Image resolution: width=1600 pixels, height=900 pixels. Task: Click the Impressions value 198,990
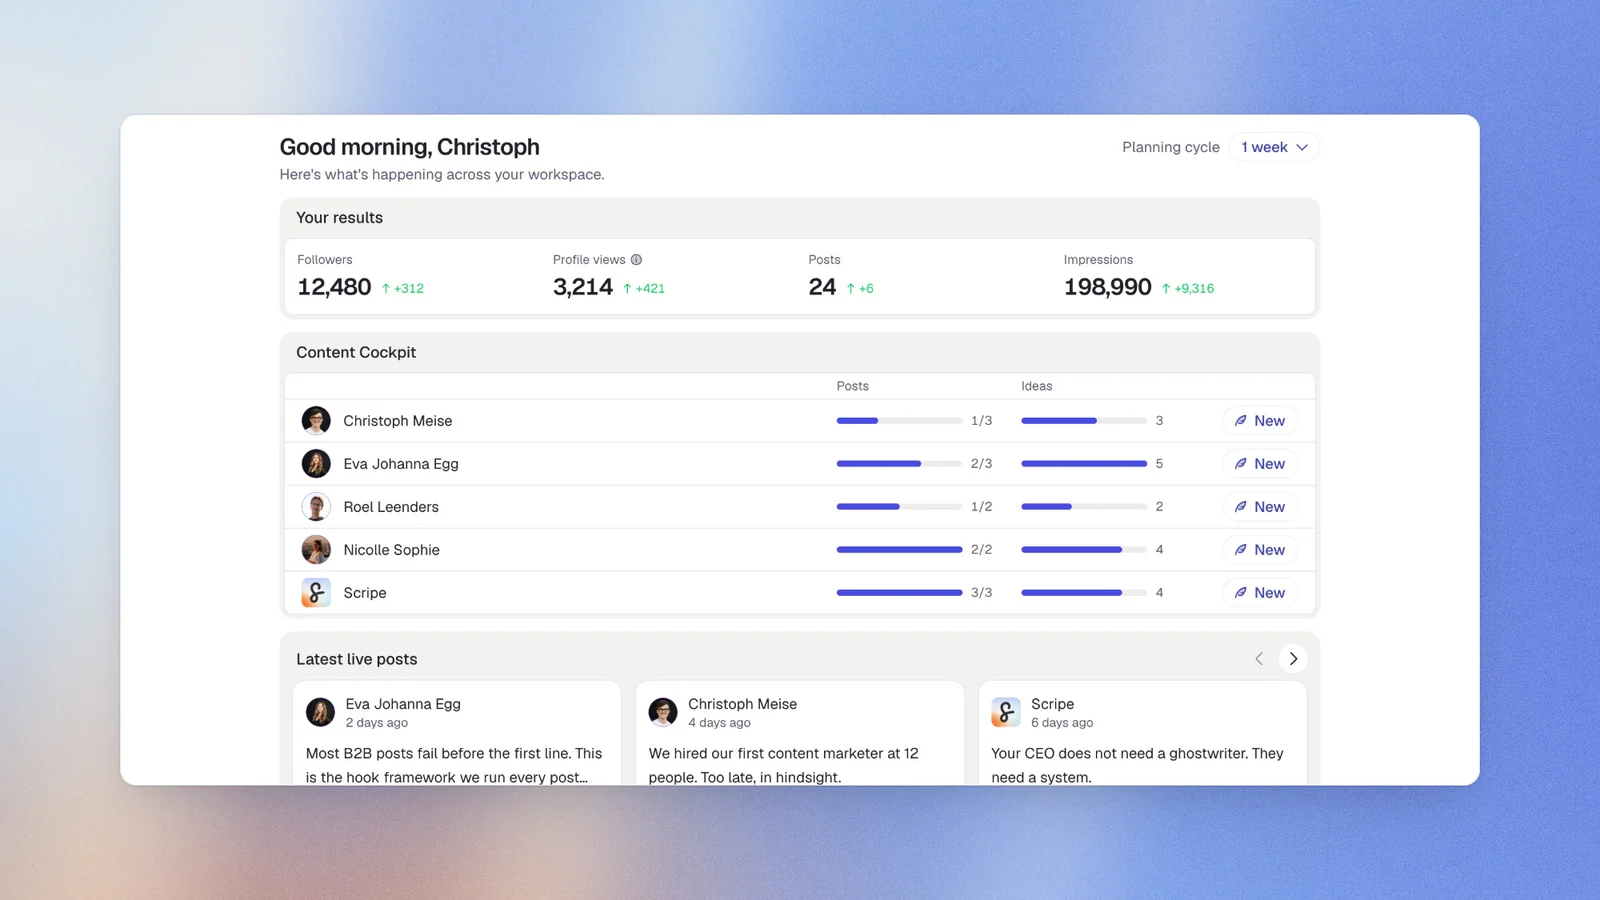coord(1107,287)
